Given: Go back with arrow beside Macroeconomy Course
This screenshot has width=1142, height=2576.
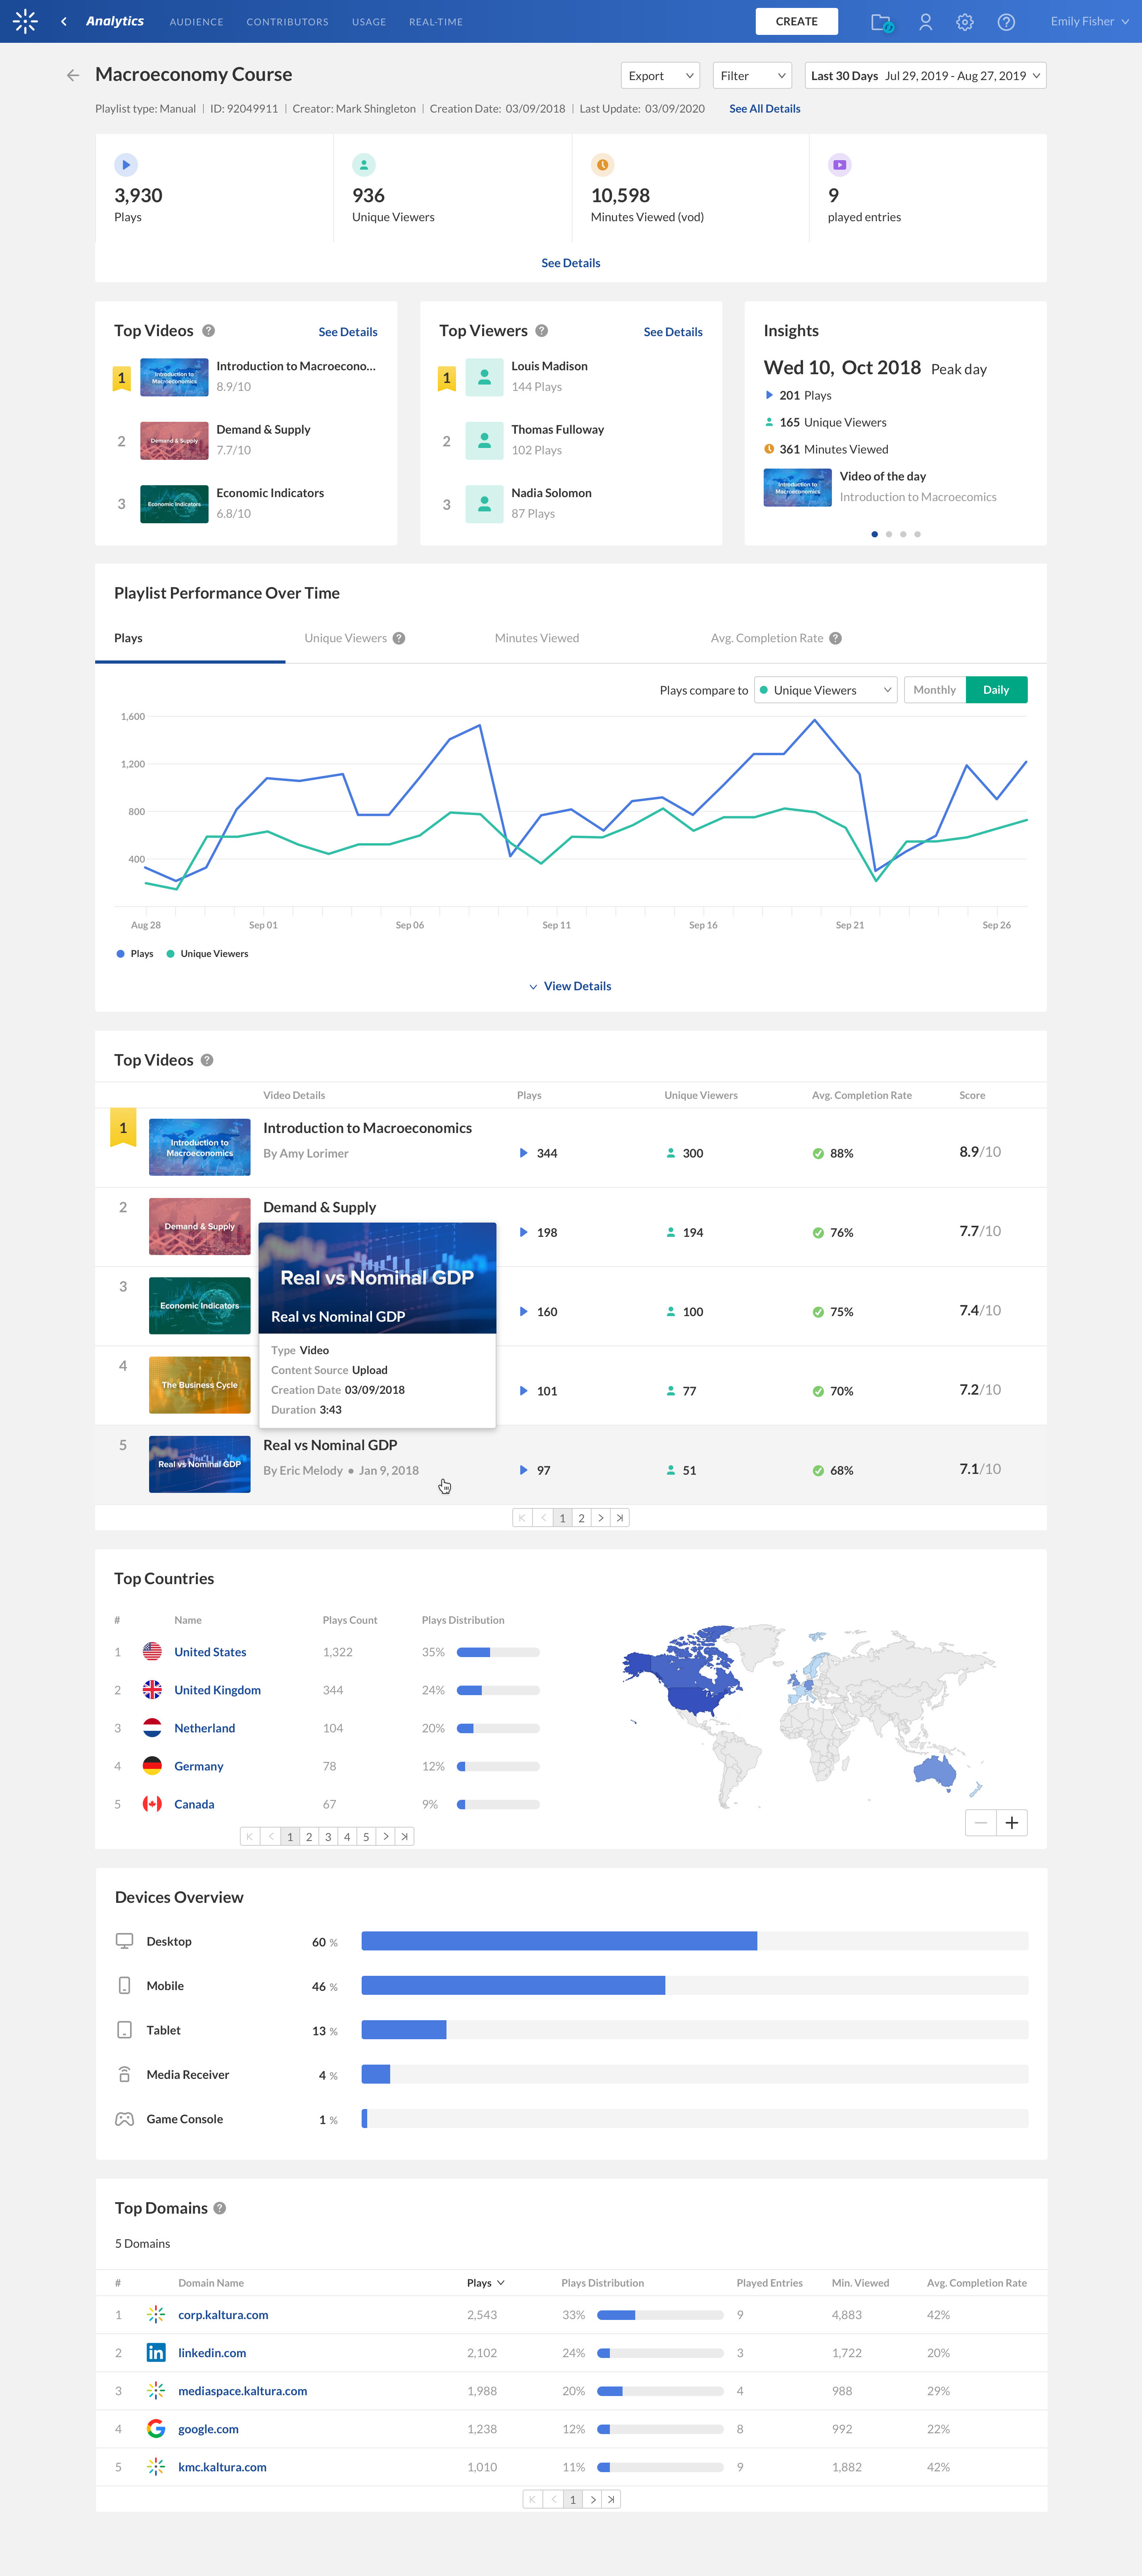Looking at the screenshot, I should coord(73,75).
